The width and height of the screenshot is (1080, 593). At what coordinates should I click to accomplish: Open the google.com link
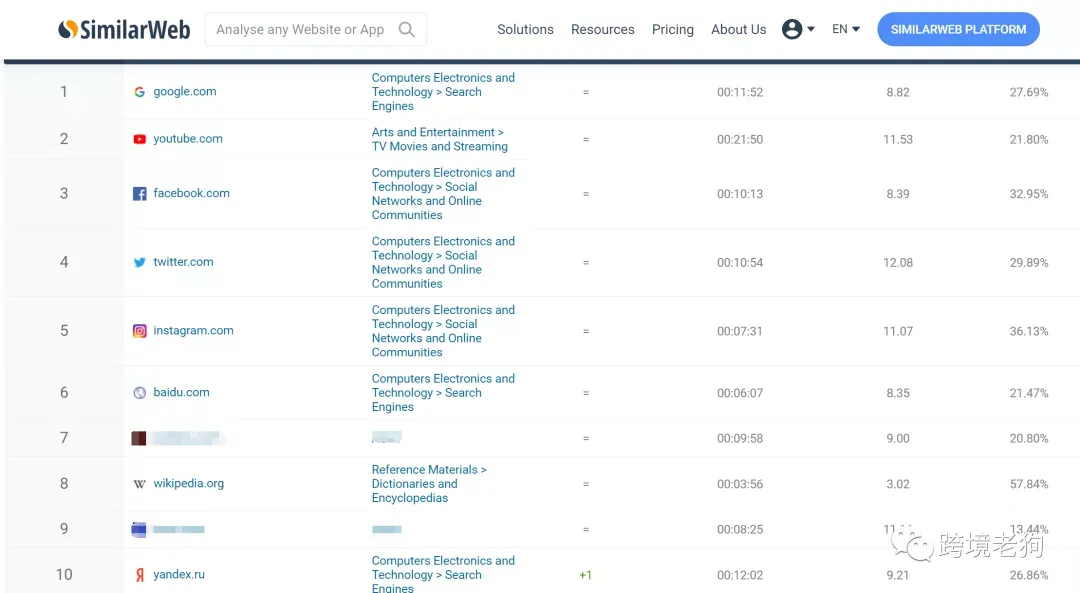pos(185,92)
